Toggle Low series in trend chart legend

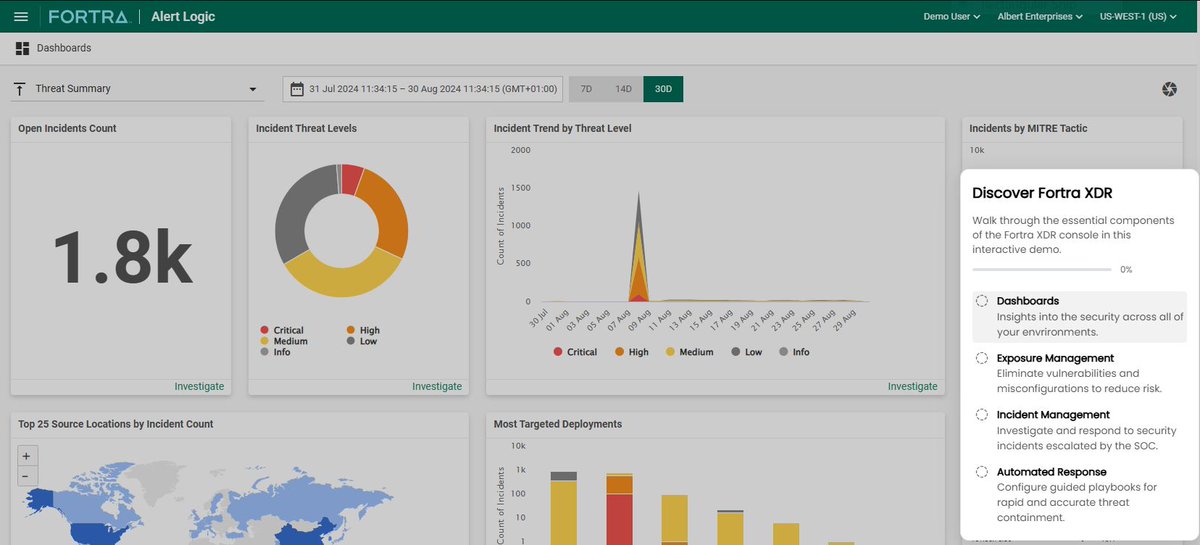746,352
